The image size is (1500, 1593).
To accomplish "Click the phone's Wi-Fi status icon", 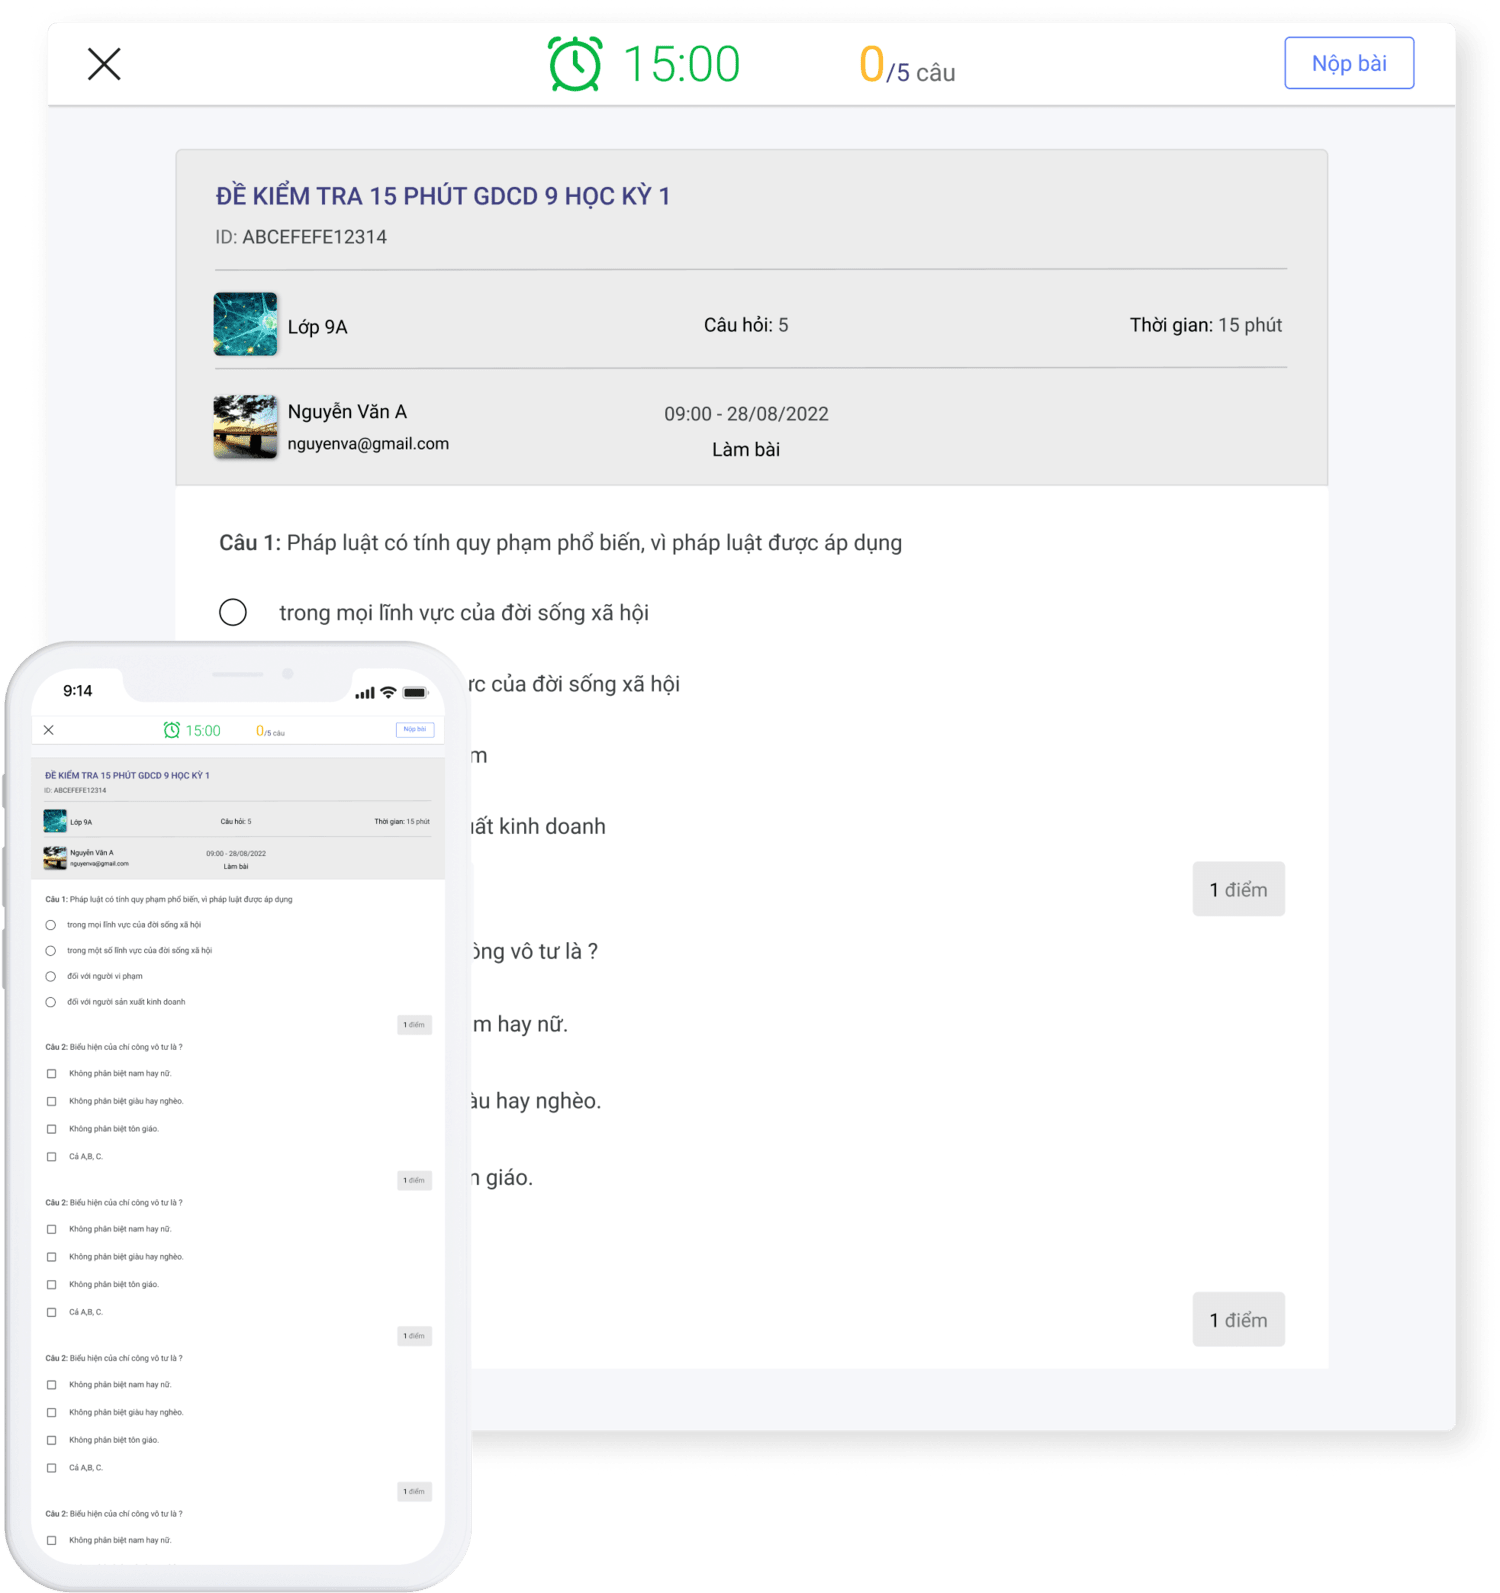I will coord(388,692).
